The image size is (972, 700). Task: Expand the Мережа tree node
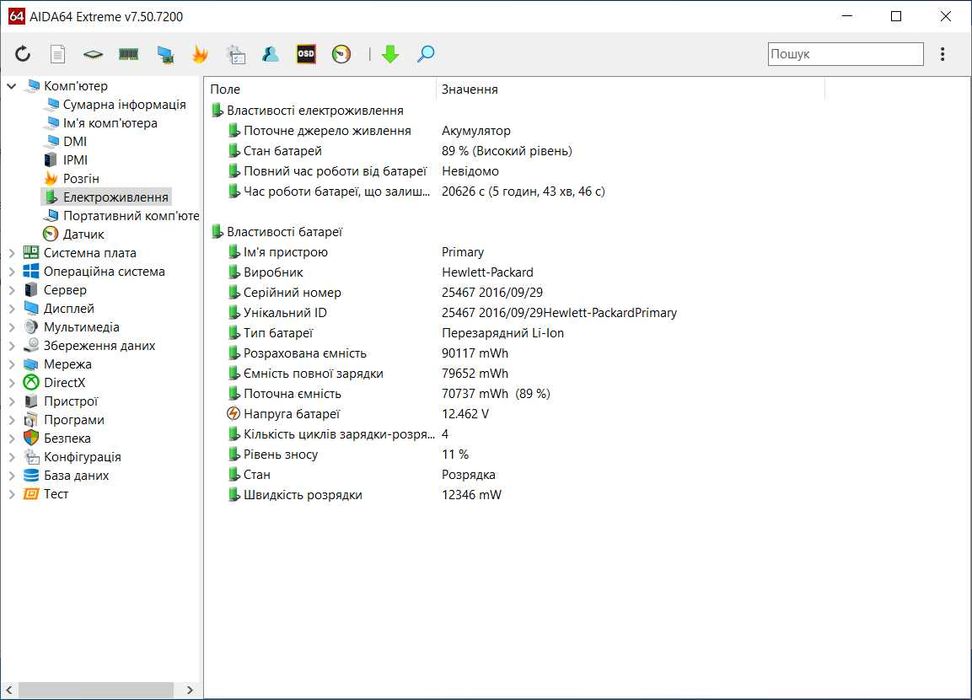point(11,365)
